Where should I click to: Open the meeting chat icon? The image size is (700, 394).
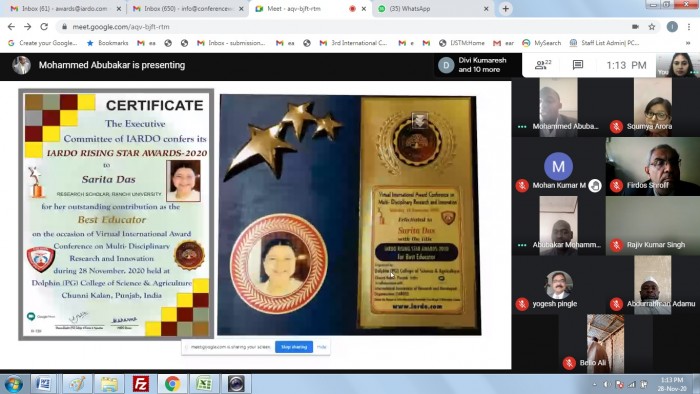click(x=578, y=65)
